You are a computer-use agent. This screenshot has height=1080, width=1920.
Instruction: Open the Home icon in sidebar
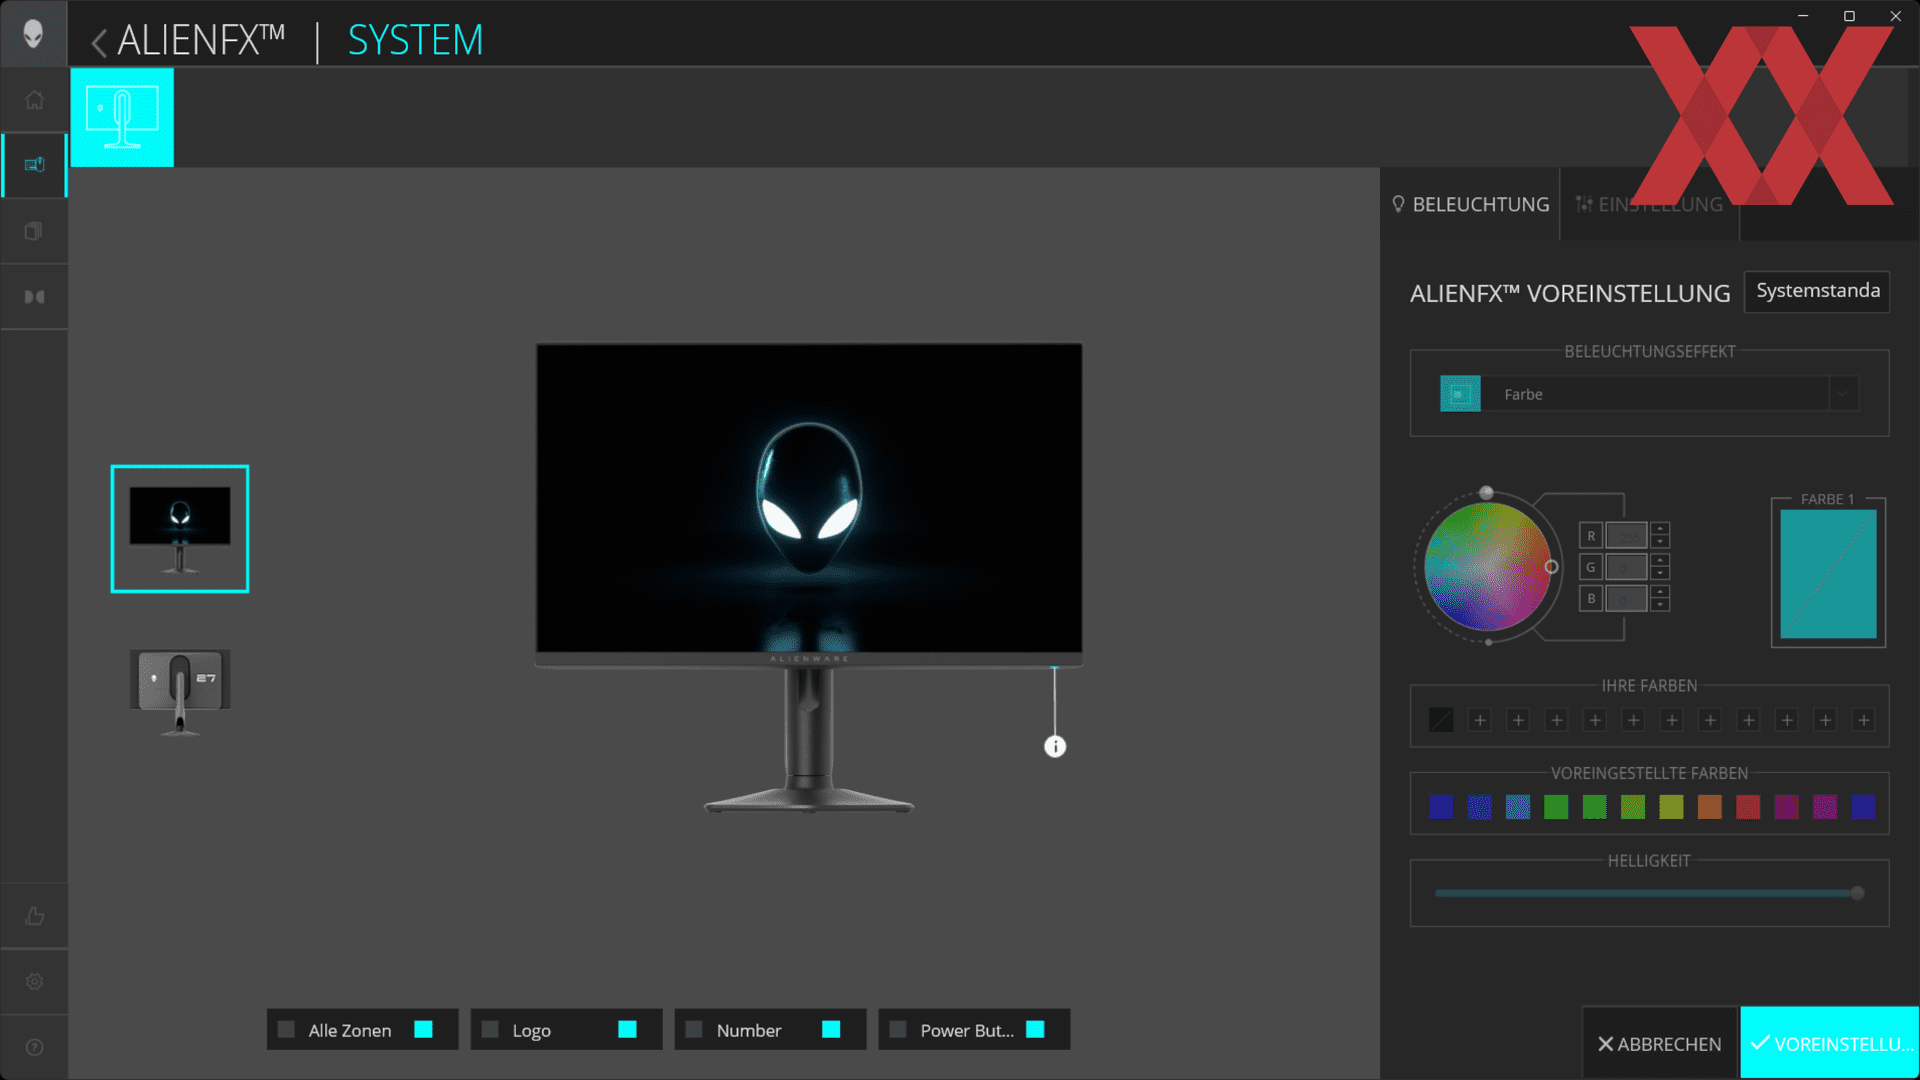click(x=34, y=100)
